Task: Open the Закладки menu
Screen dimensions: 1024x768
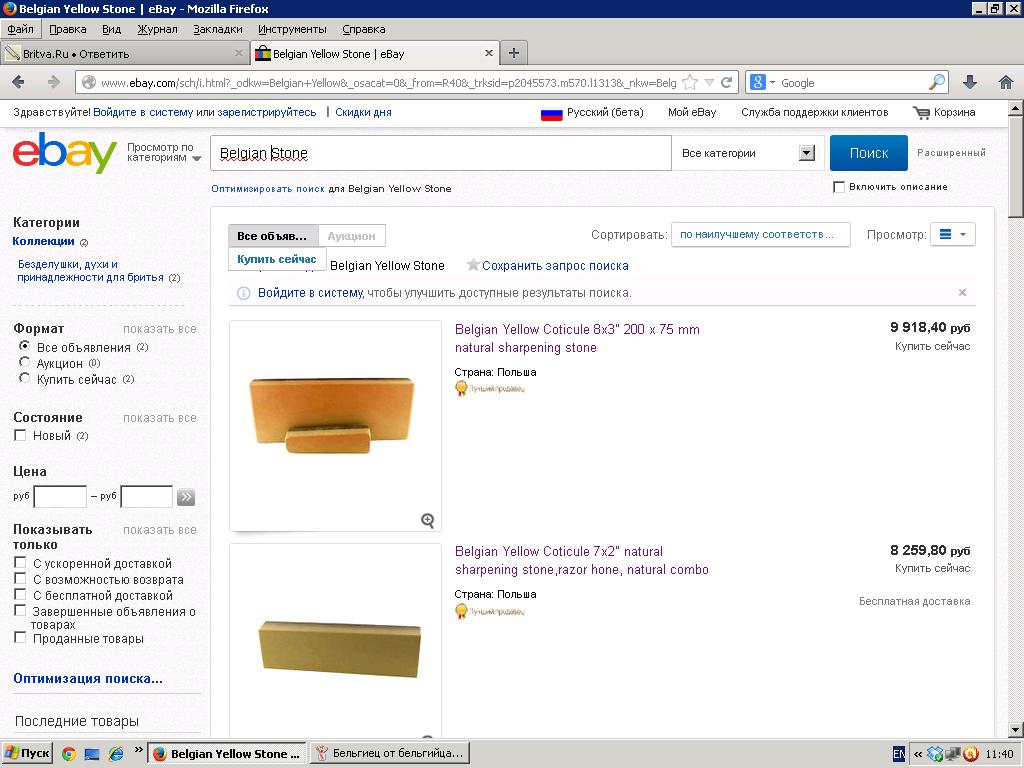Action: [x=217, y=29]
